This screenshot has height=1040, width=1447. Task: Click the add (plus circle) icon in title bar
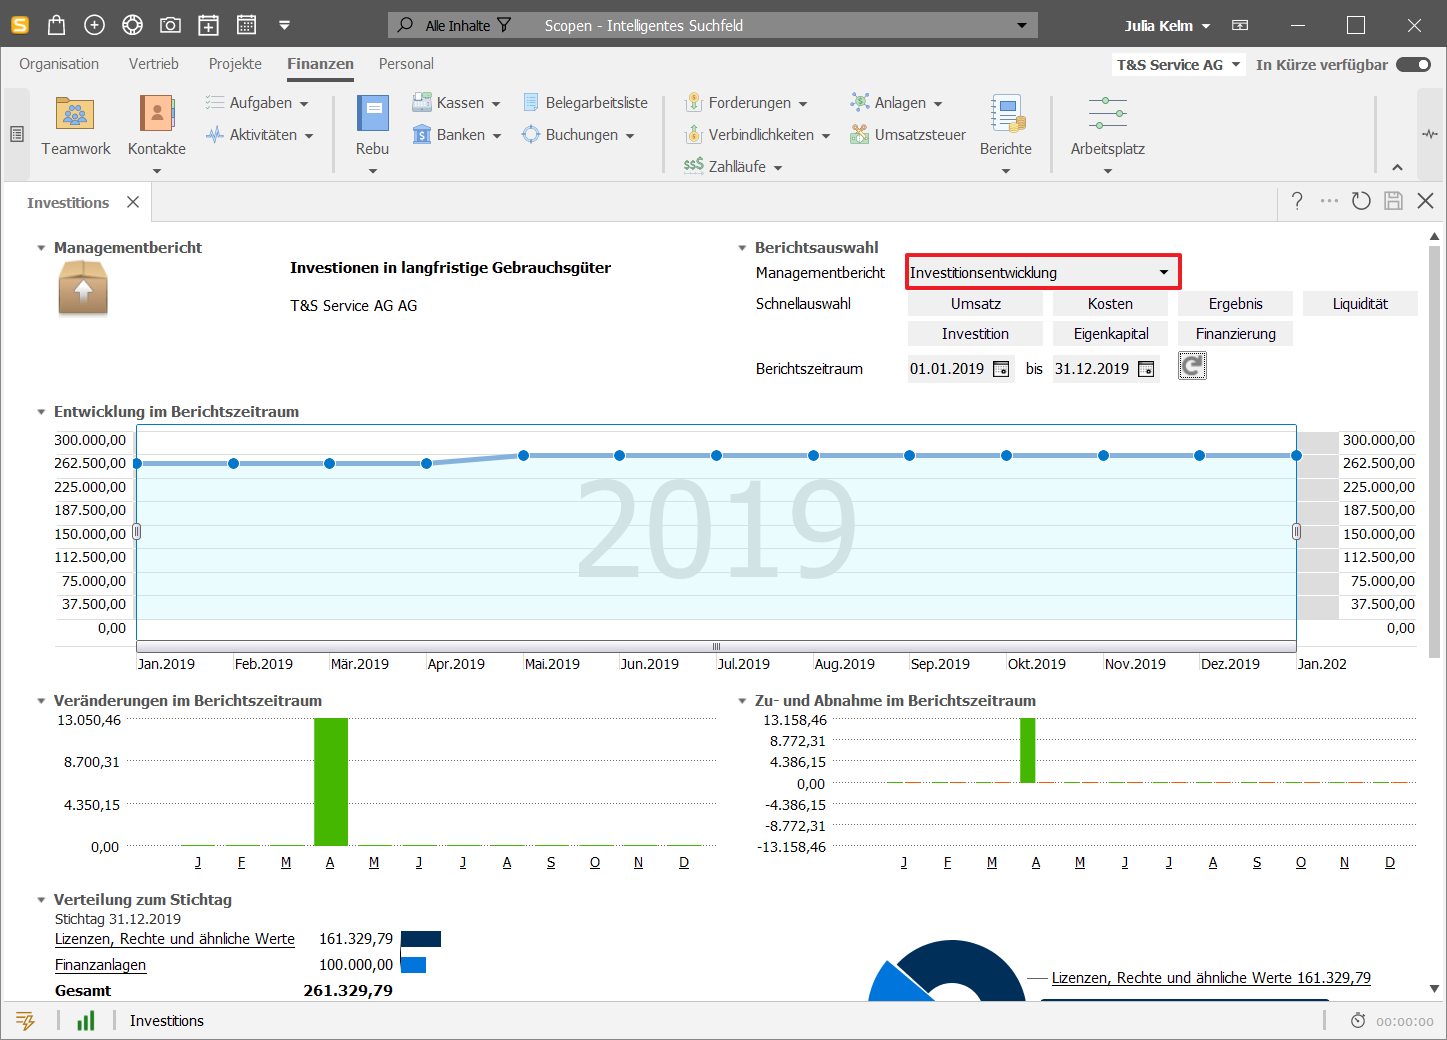(94, 25)
